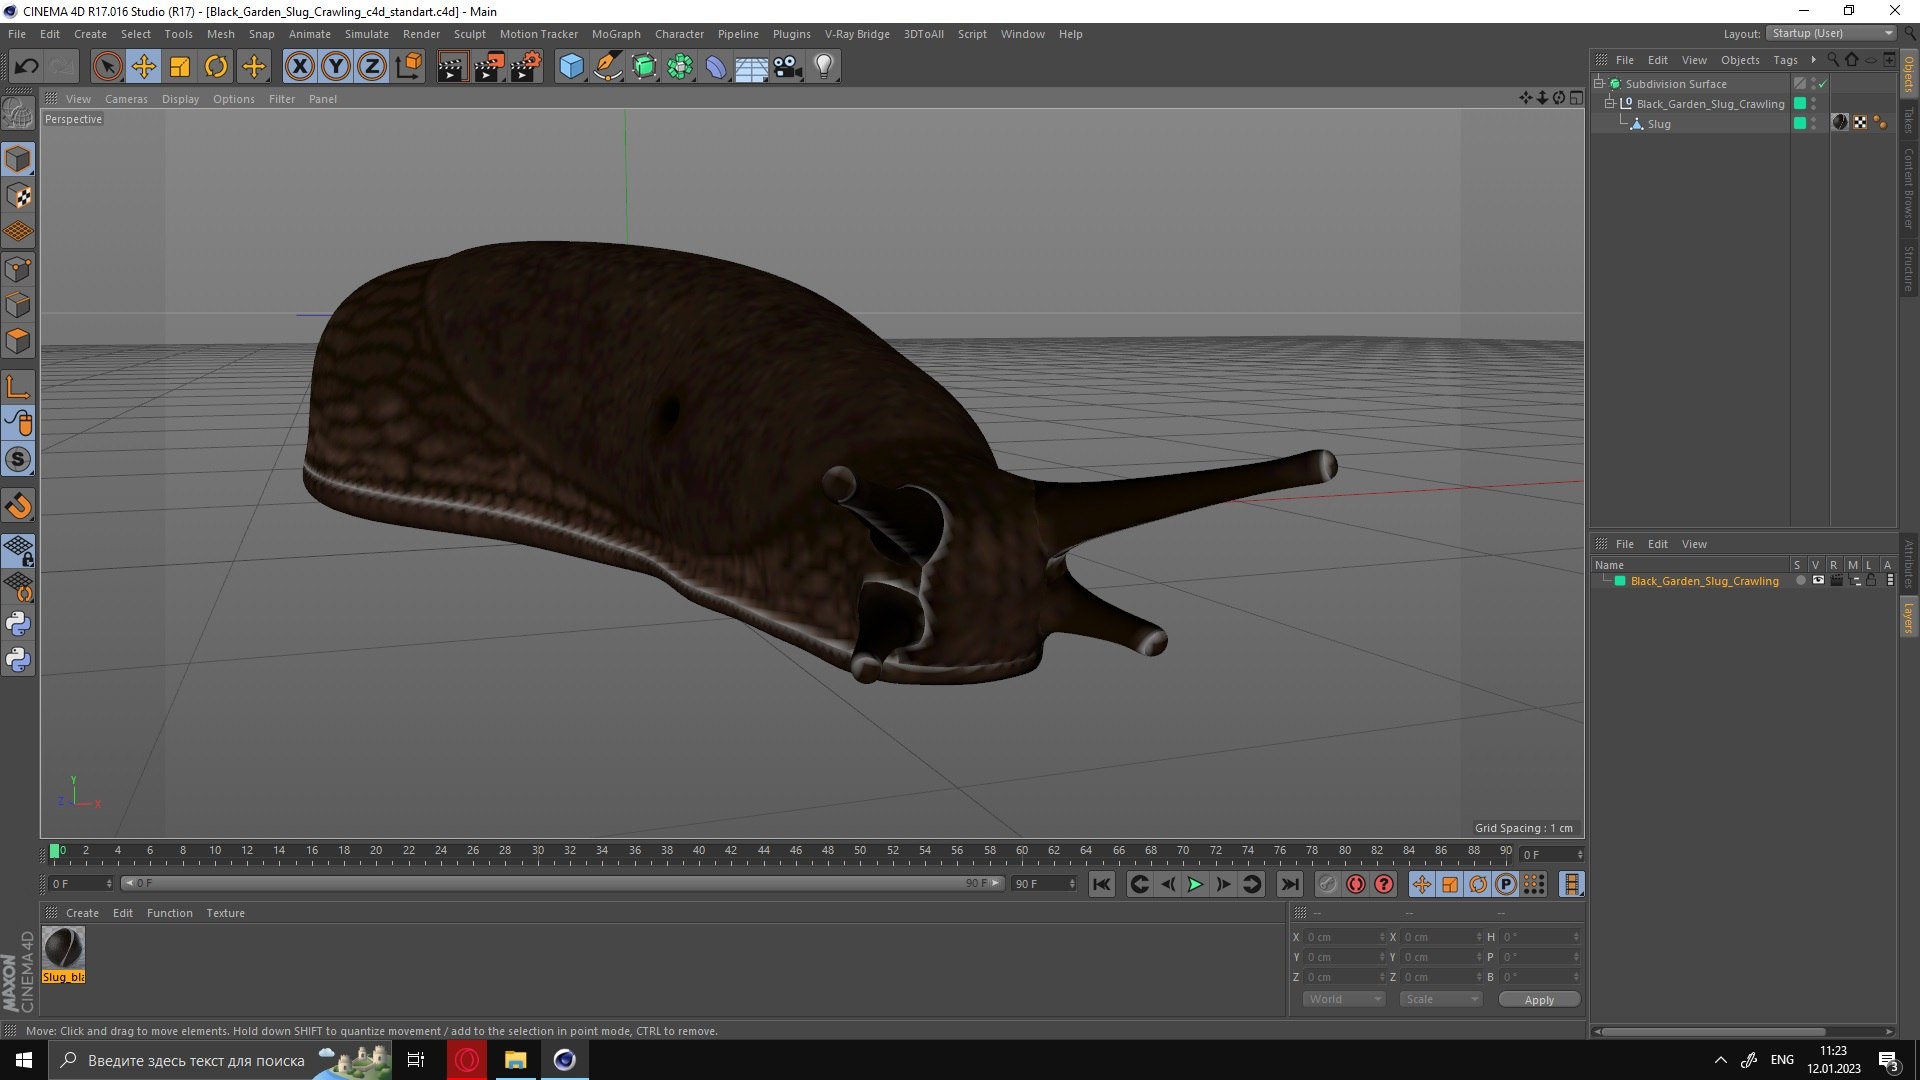Select the Live Selection arrow tool

tap(107, 67)
